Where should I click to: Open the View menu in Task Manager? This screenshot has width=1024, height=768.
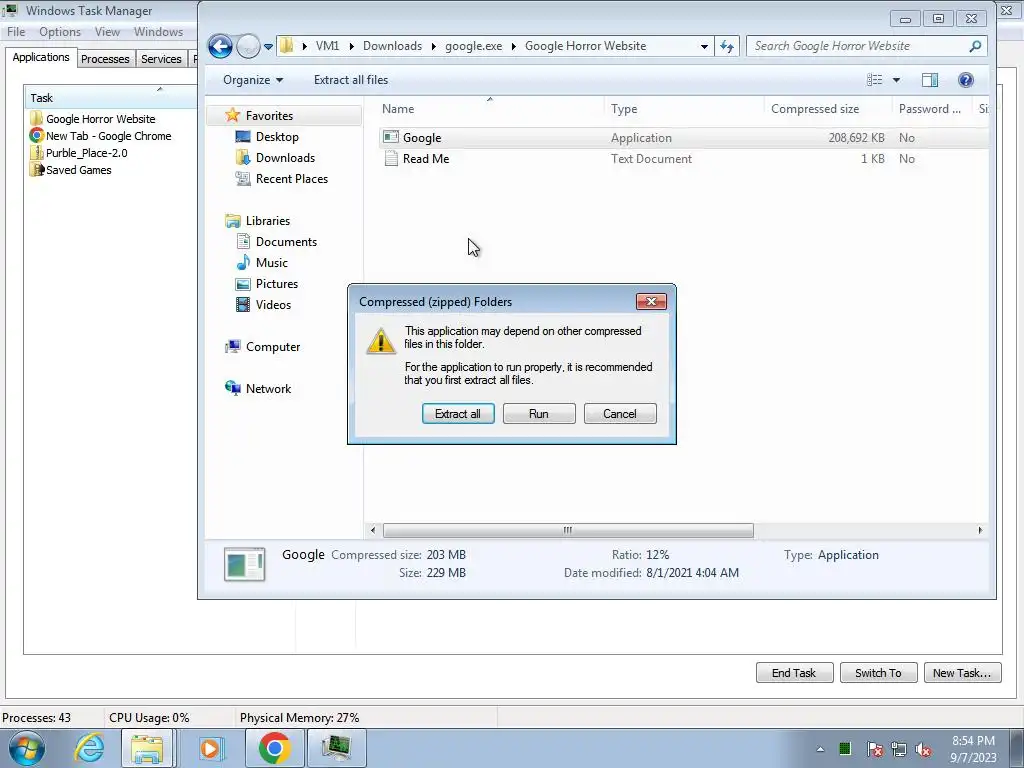(107, 31)
